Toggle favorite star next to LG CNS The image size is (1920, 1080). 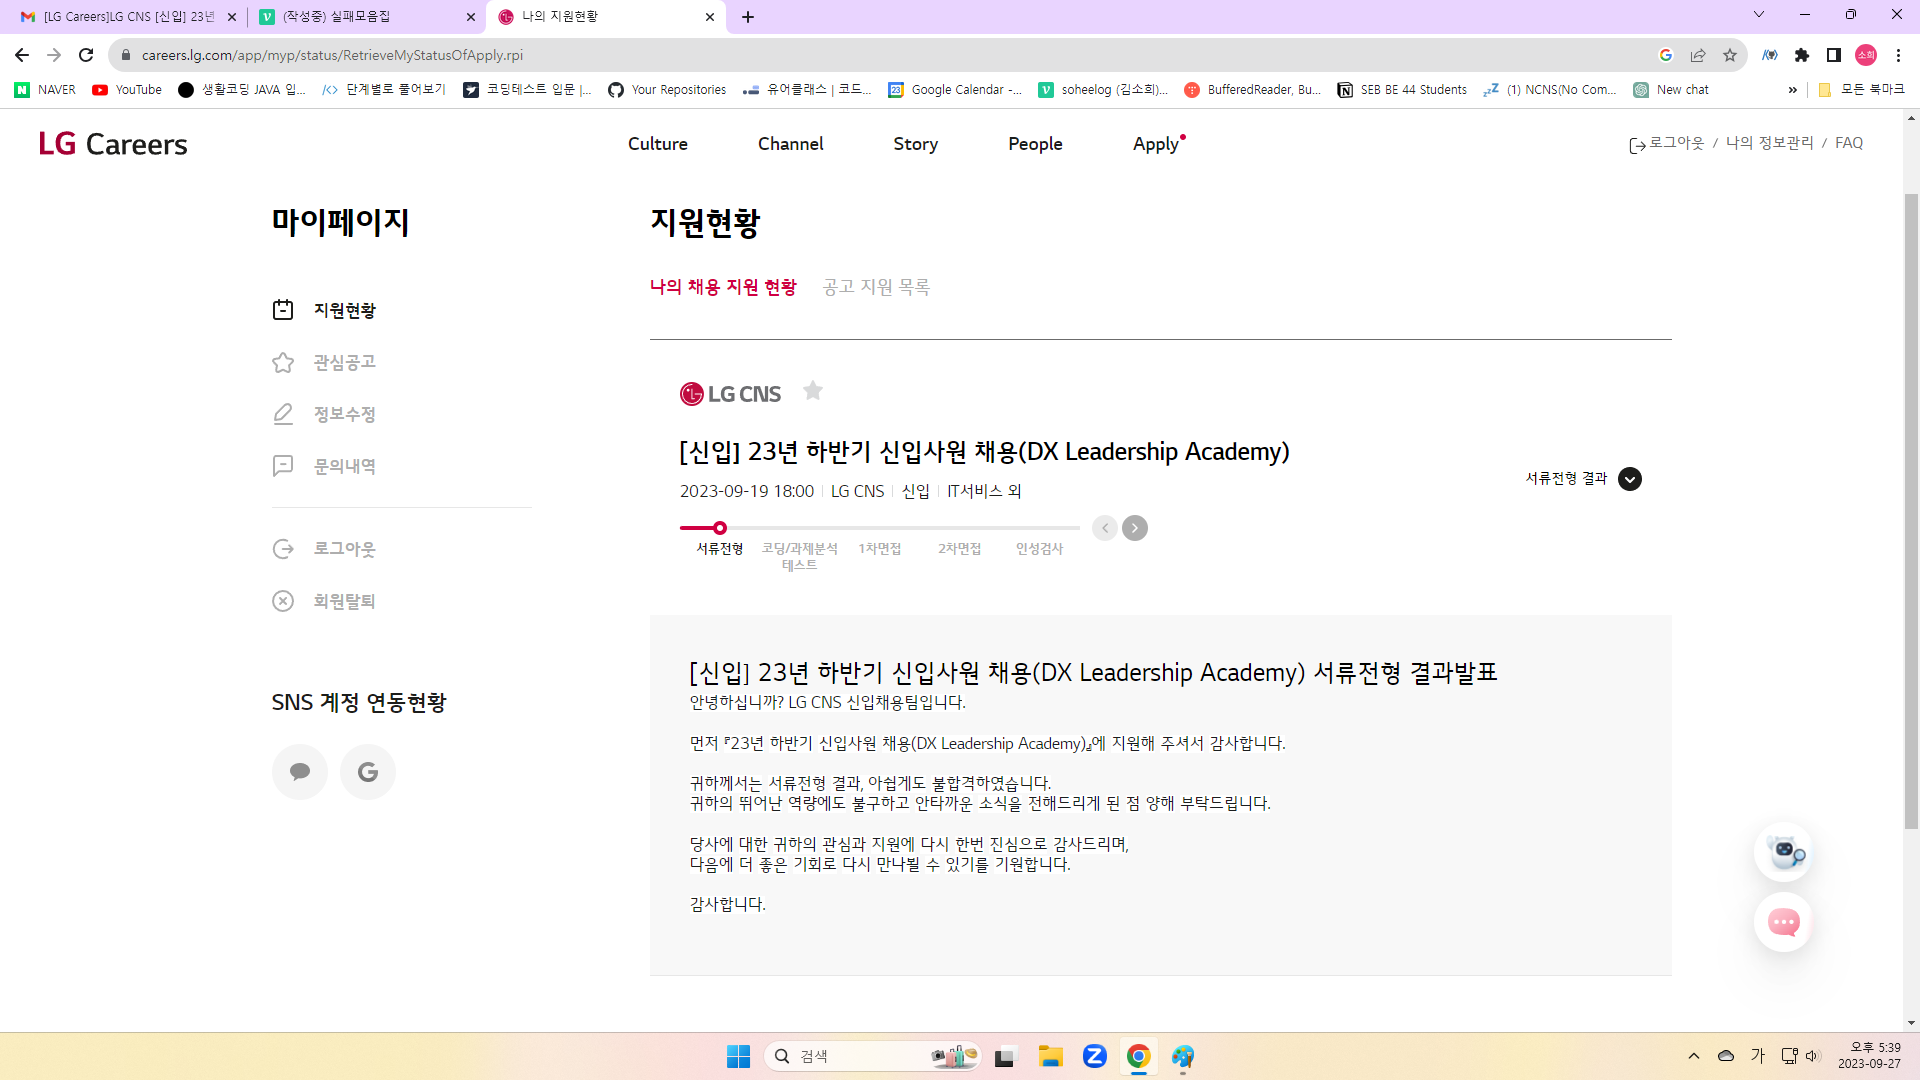(x=813, y=391)
